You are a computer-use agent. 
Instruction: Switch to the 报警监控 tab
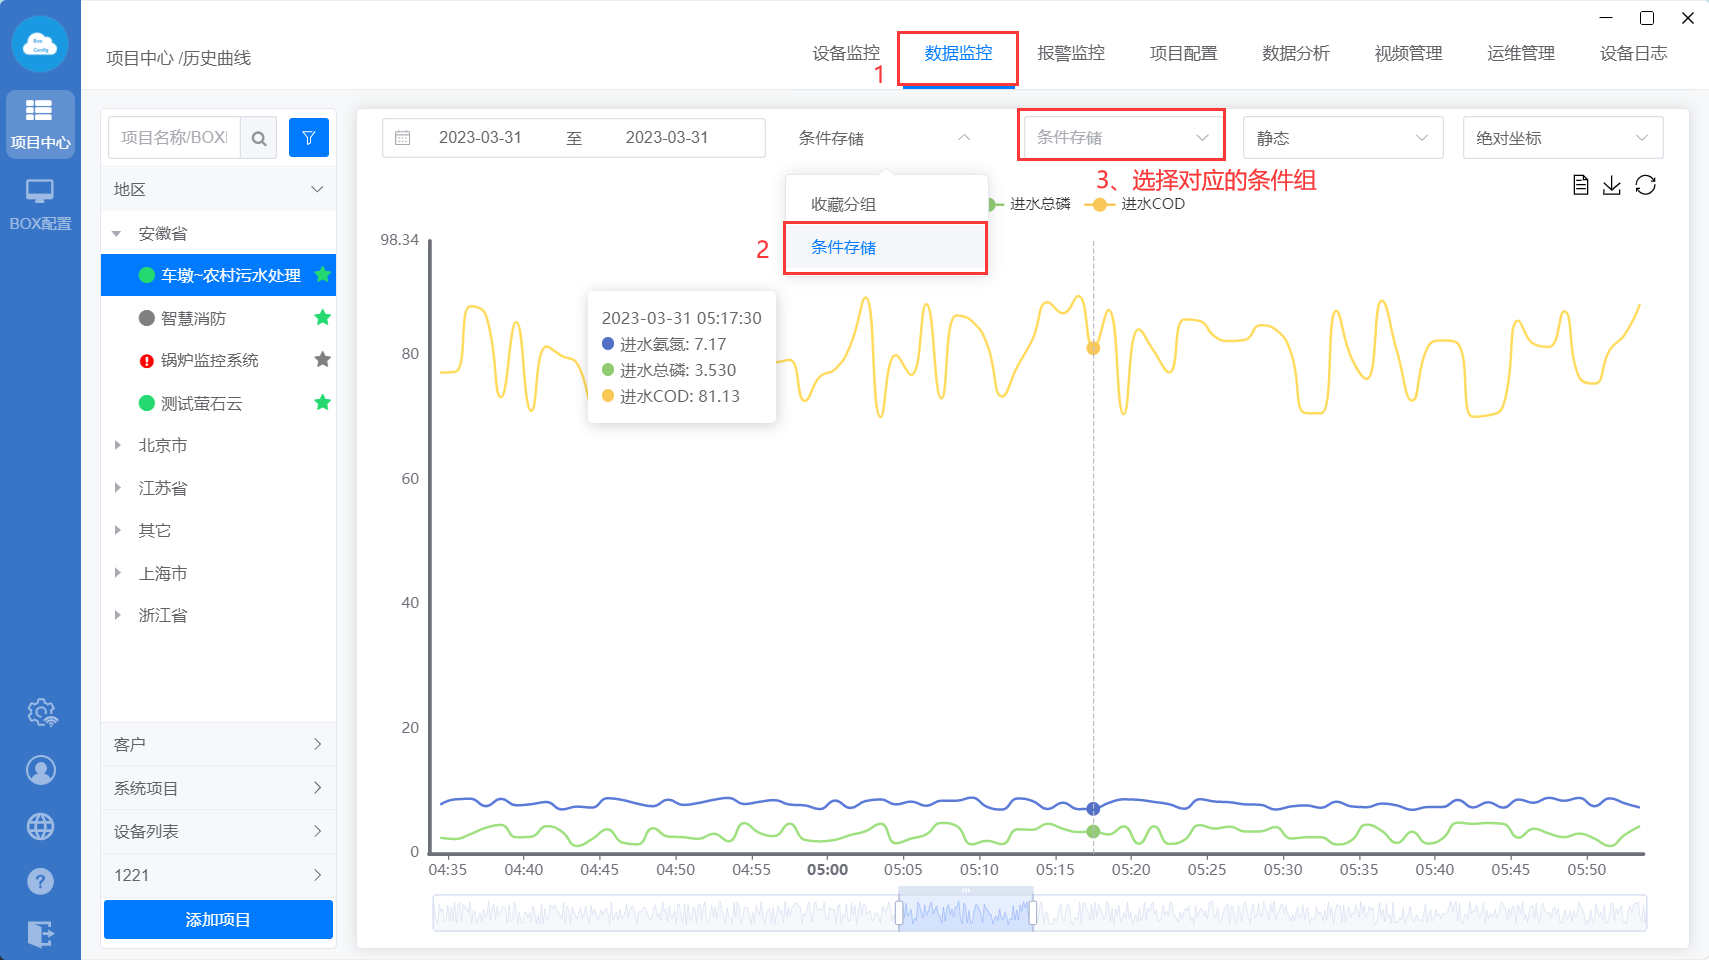click(x=1070, y=54)
